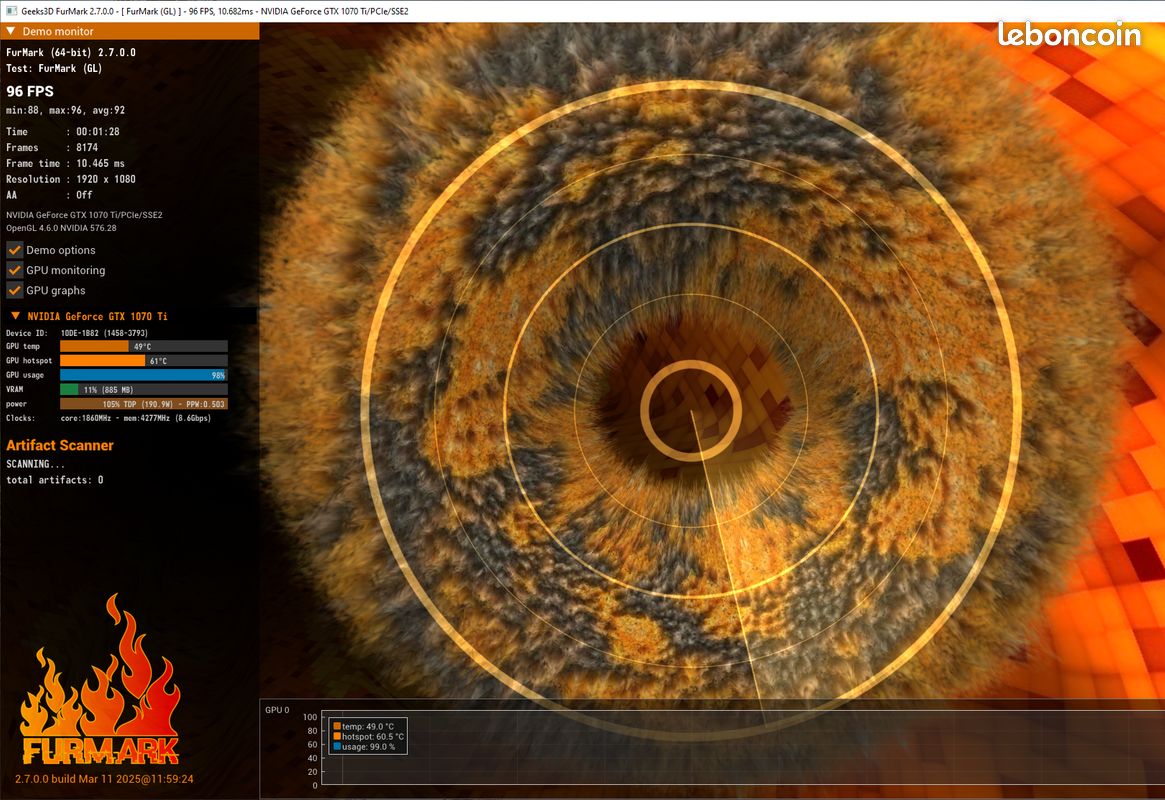Image resolution: width=1165 pixels, height=800 pixels.
Task: Click the min:88, max:96, avg:92 line
Action: (x=65, y=110)
